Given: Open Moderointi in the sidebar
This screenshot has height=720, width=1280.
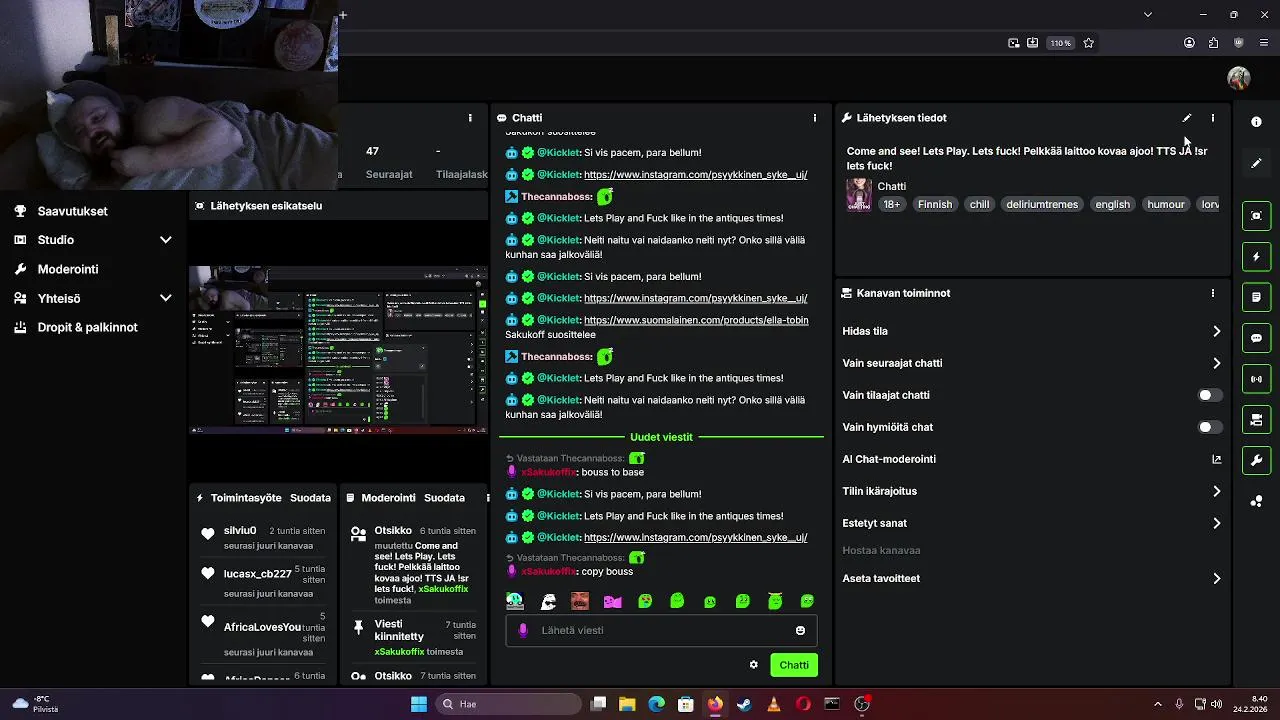Looking at the screenshot, I should coord(68,269).
